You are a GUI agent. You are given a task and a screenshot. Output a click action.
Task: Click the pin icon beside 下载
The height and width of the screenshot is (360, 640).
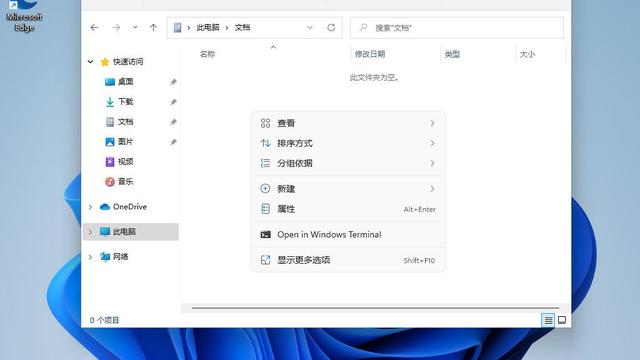coord(173,102)
